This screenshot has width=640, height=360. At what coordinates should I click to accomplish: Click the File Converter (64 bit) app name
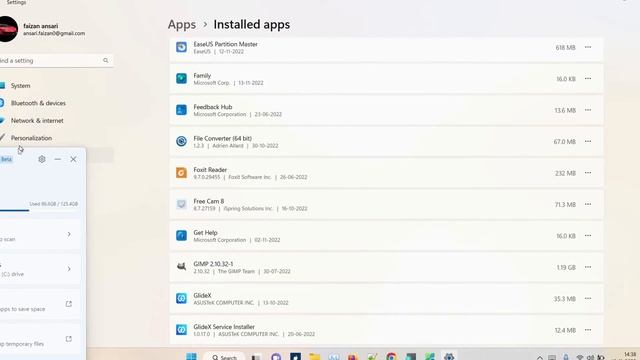[x=222, y=138]
